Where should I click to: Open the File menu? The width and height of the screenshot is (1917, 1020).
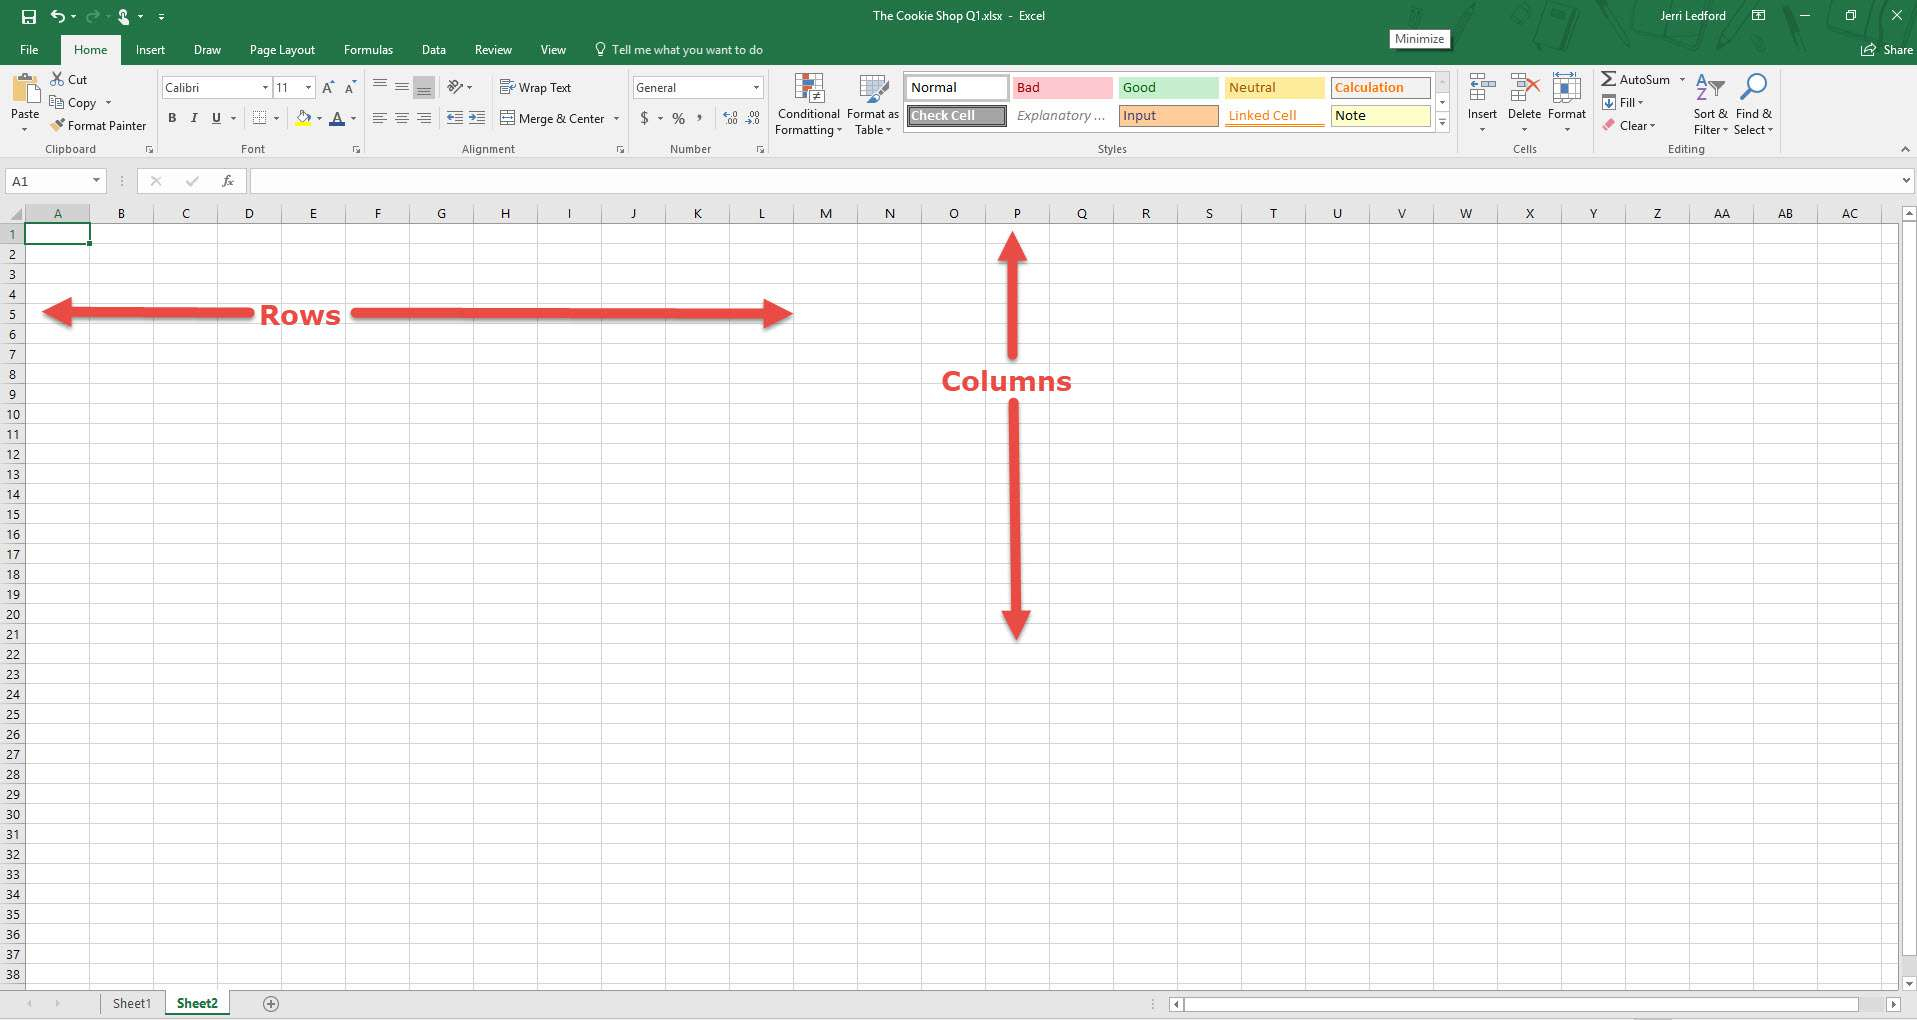click(x=28, y=49)
